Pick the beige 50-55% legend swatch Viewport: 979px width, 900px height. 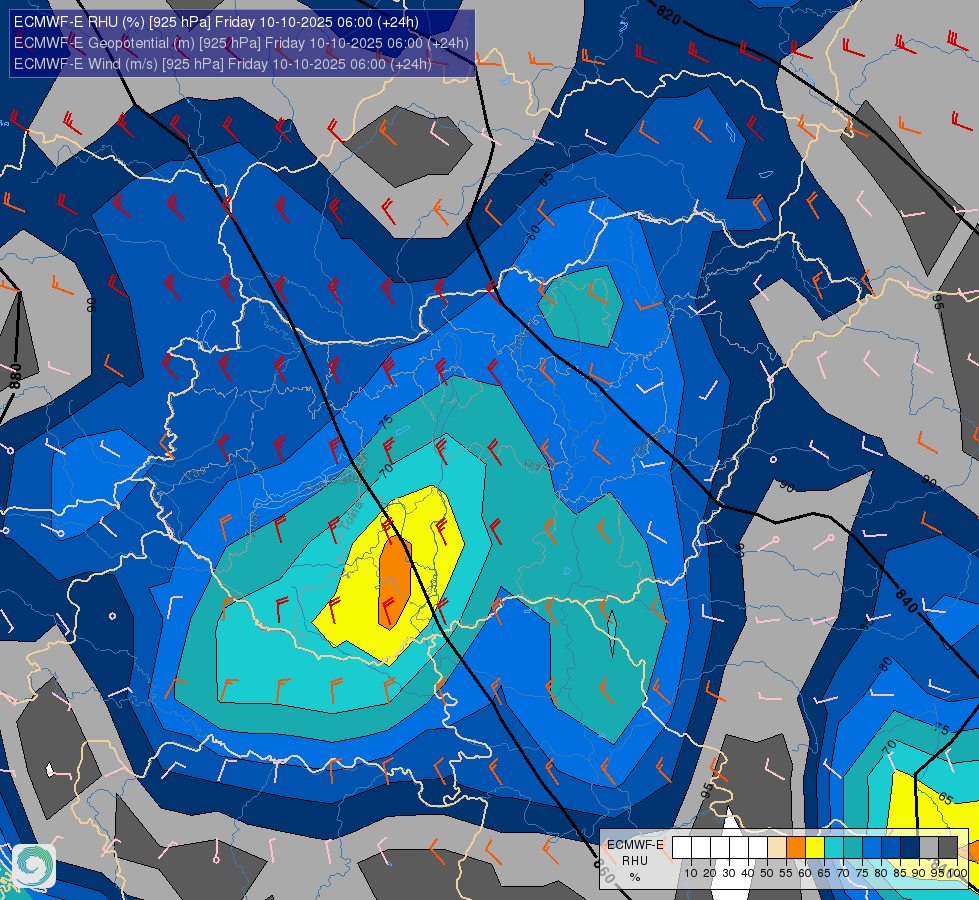pyautogui.click(x=777, y=847)
